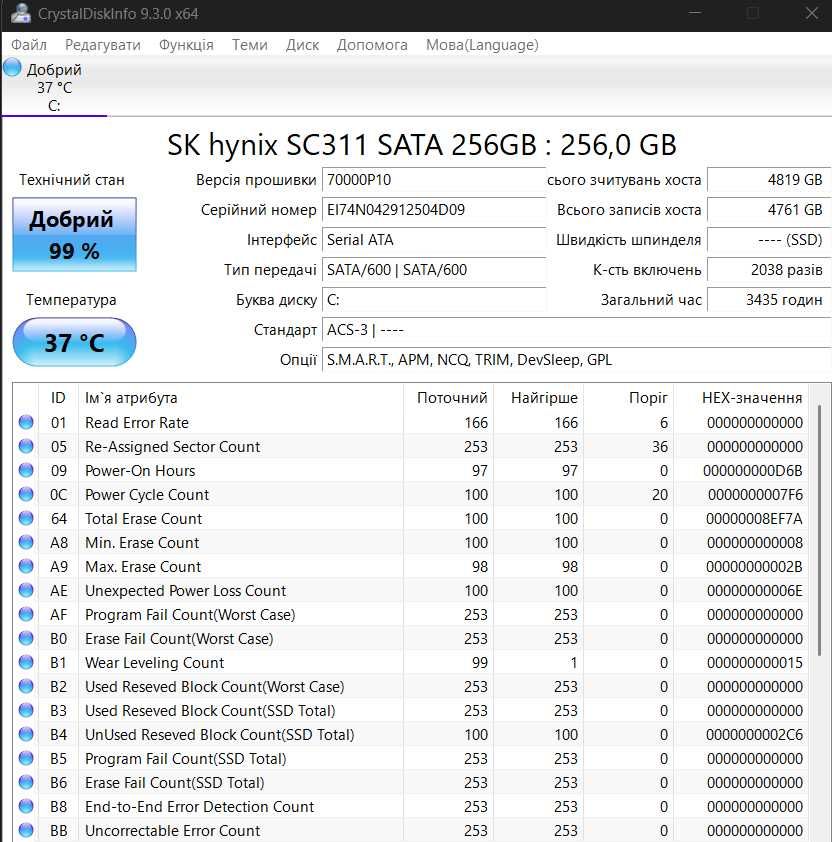Click the status orb for Power Cycle Count
Viewport: 832px width, 842px height.
coord(26,494)
